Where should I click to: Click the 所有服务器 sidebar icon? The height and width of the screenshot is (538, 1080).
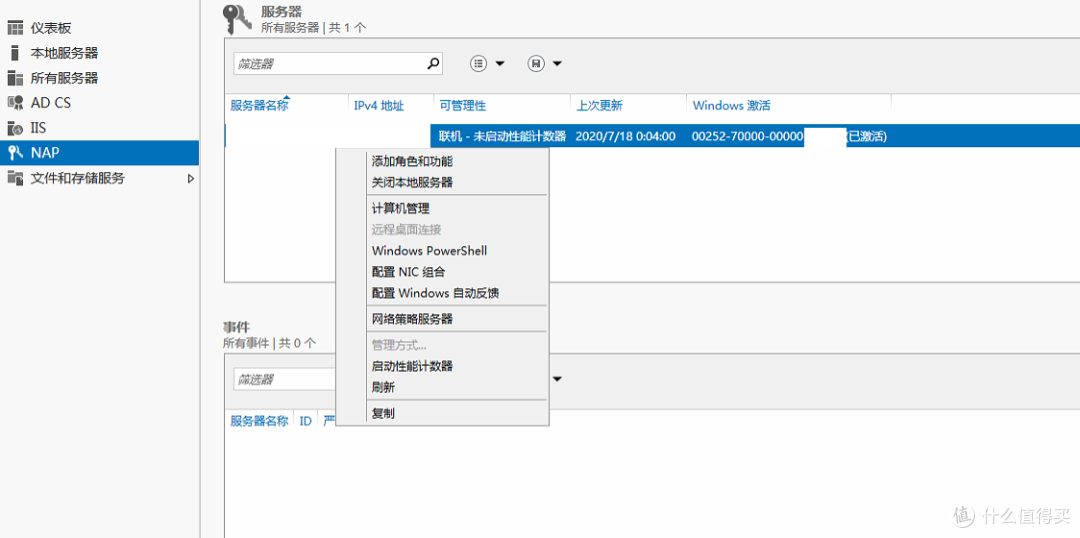pyautogui.click(x=15, y=78)
